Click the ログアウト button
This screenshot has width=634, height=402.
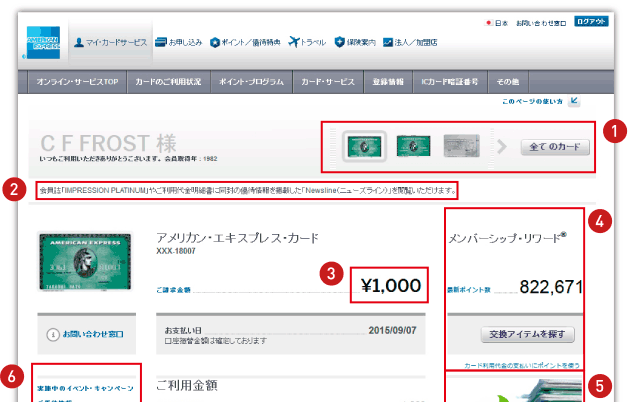point(591,21)
